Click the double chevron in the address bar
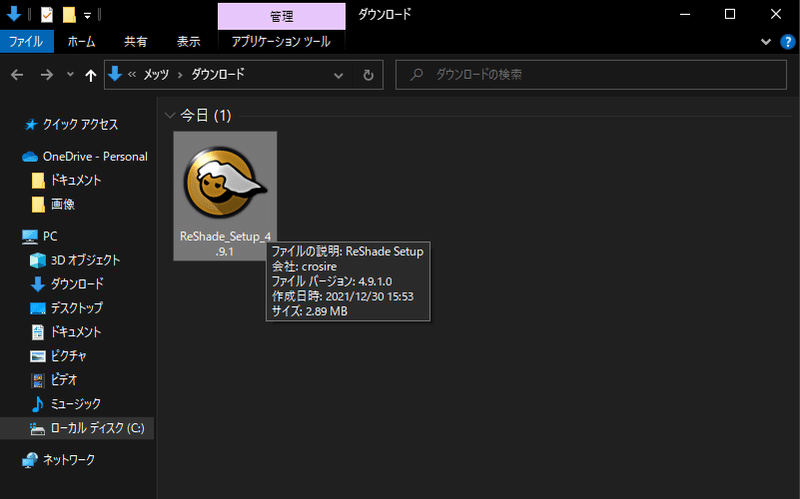The width and height of the screenshot is (800, 499). point(132,74)
